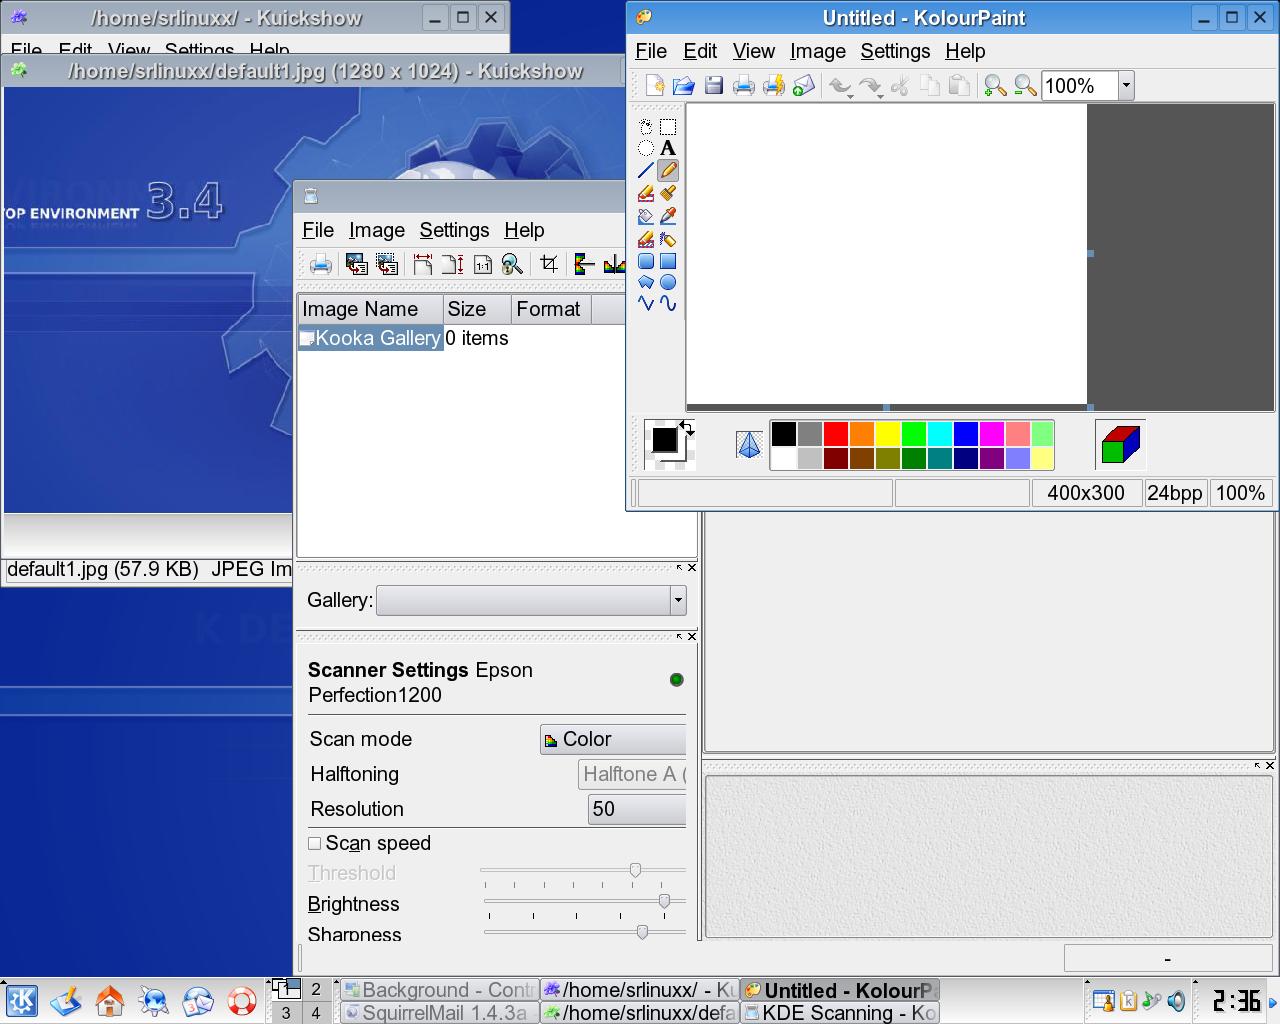Image resolution: width=1280 pixels, height=1024 pixels.
Task: Select the Pen tool in KolourPaint
Action: point(668,171)
